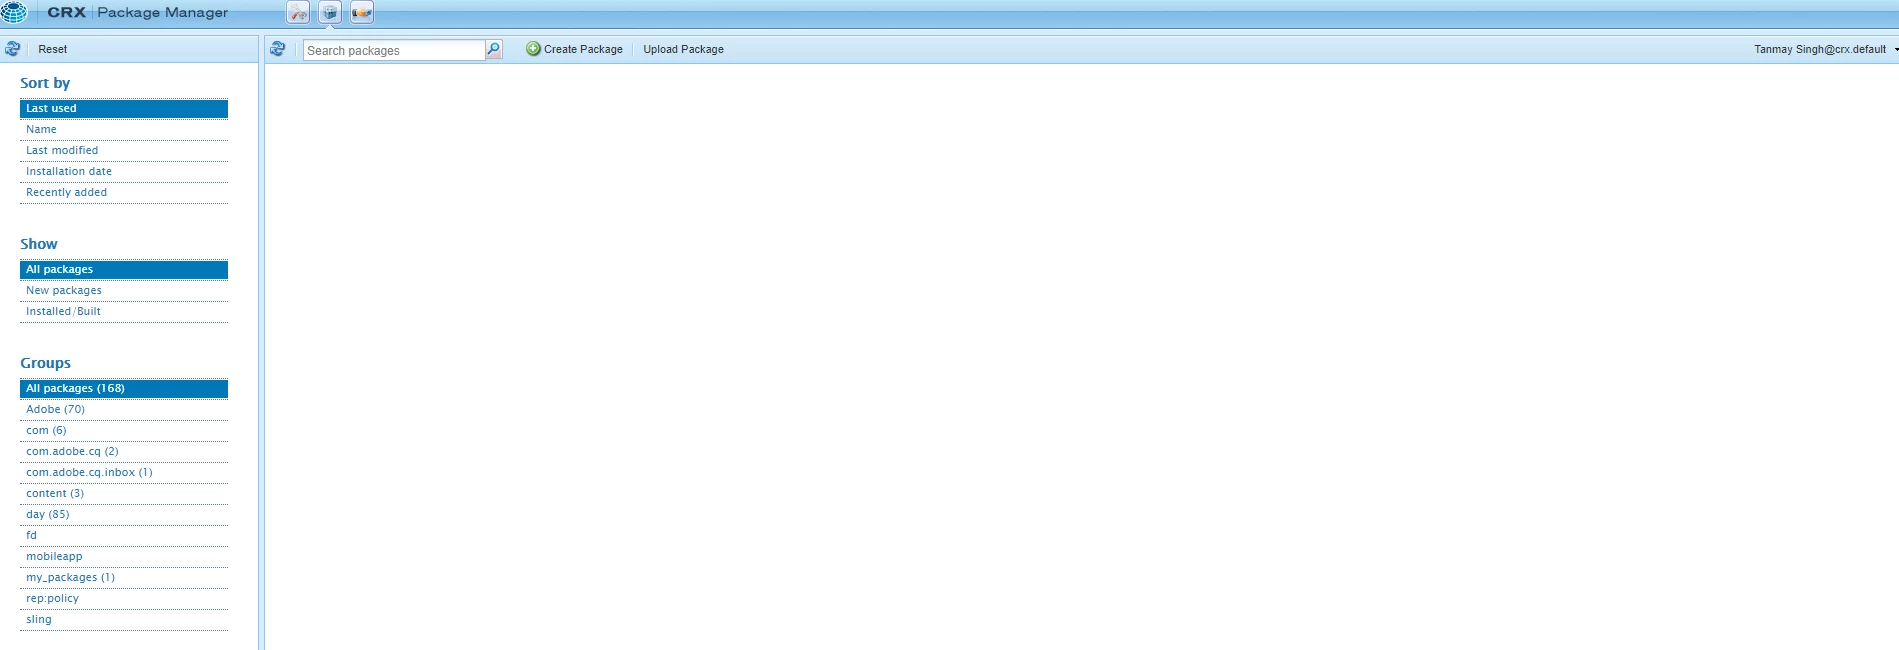
Task: Select the mobileapp group
Action: pyautogui.click(x=124, y=556)
